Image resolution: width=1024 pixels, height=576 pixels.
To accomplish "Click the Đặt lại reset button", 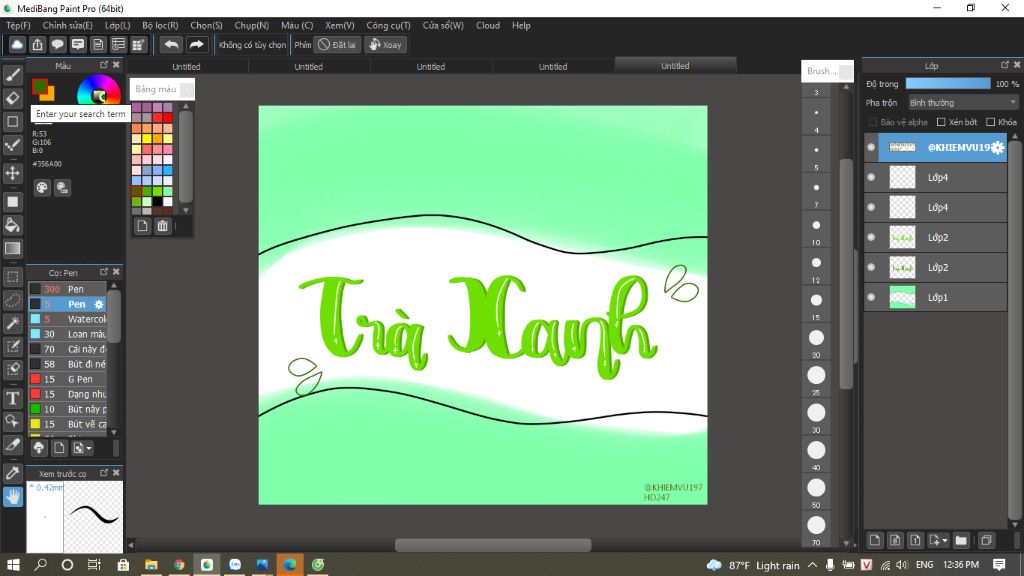I will [x=337, y=44].
